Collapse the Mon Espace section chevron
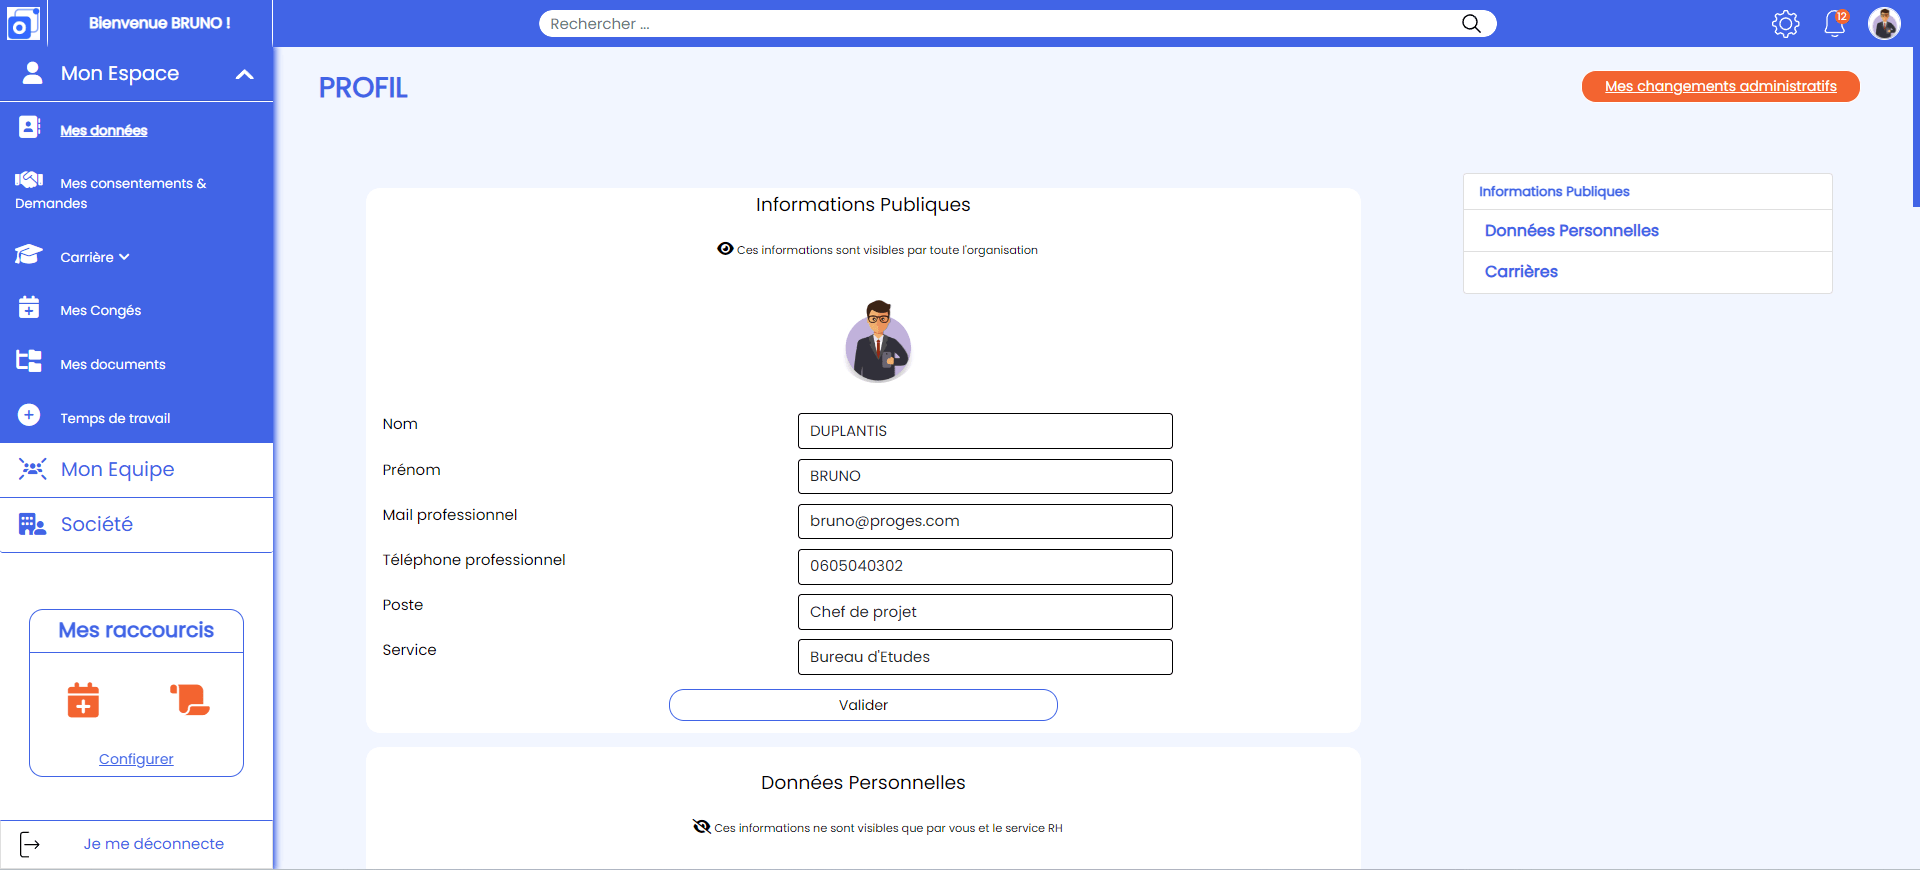 (245, 74)
